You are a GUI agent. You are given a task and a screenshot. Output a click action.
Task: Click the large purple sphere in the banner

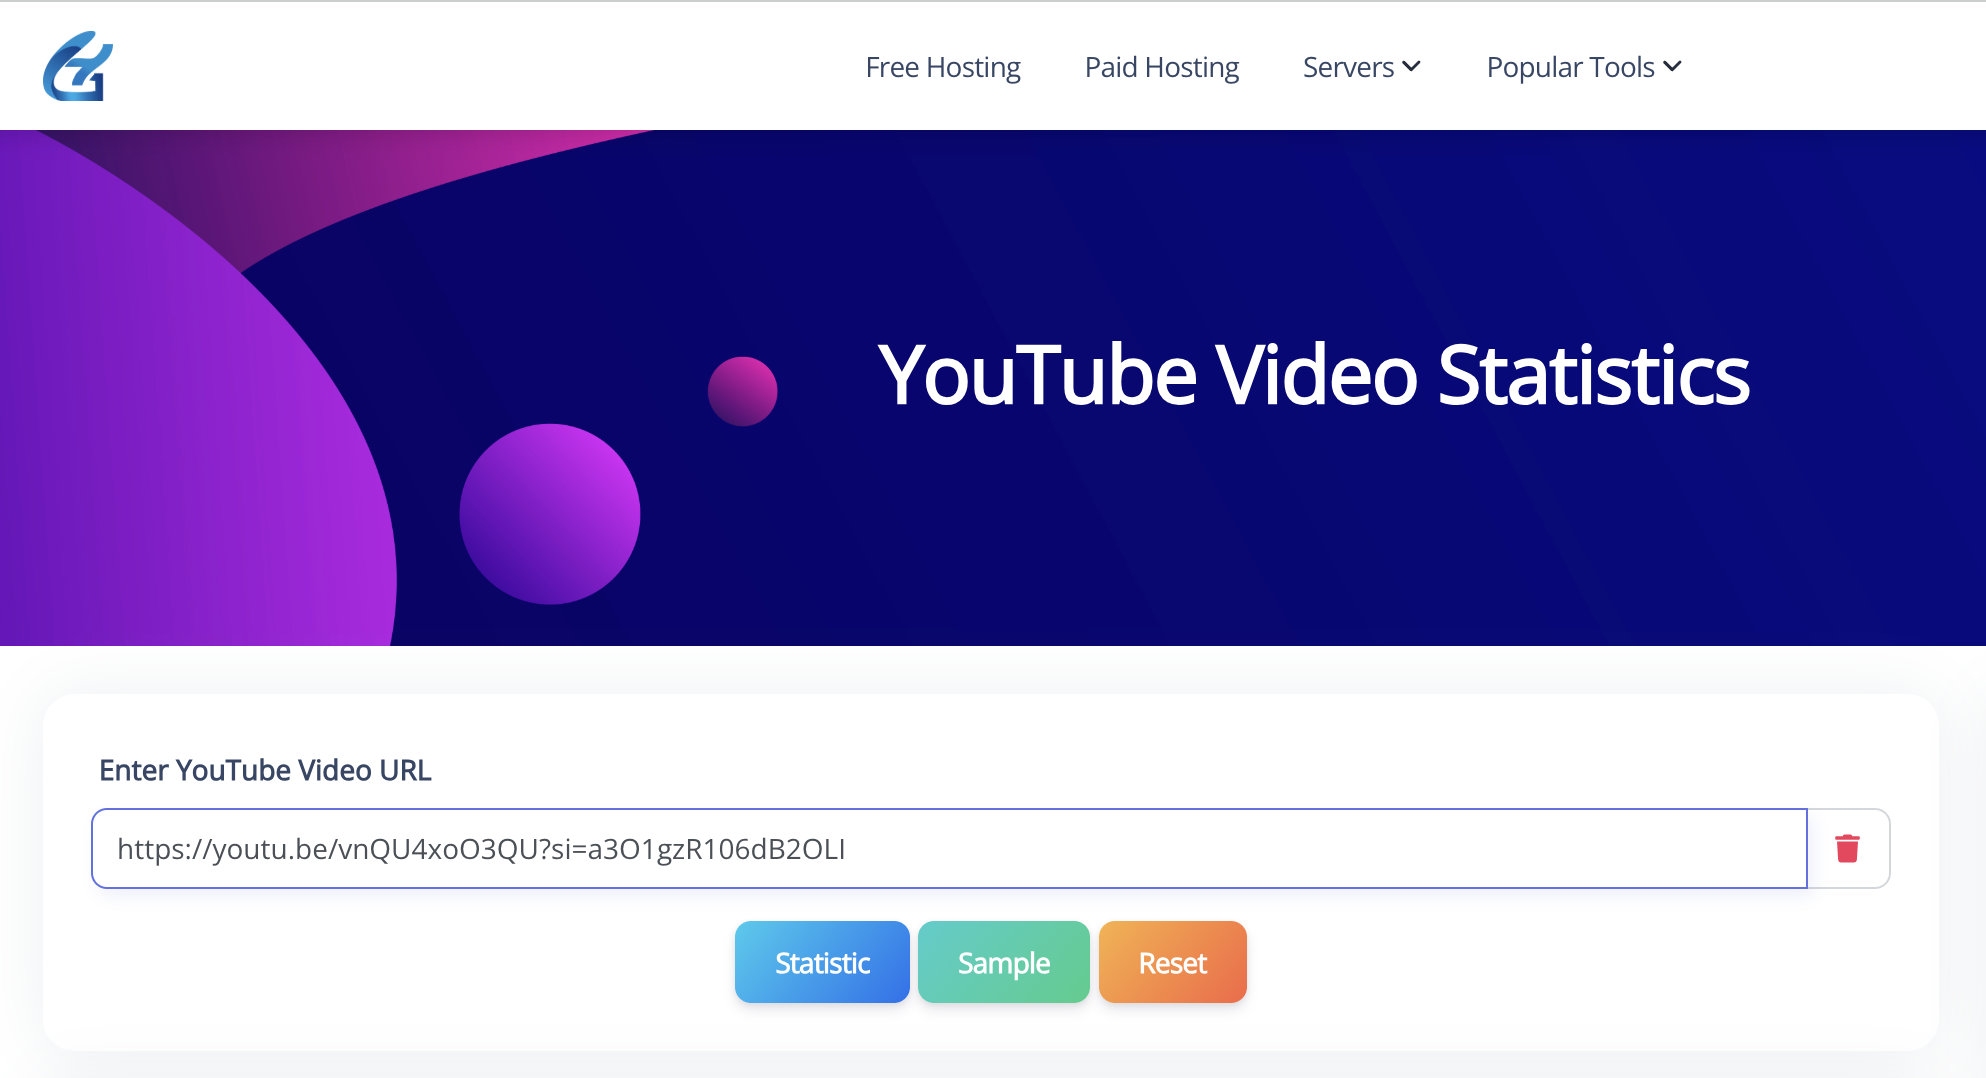click(549, 514)
